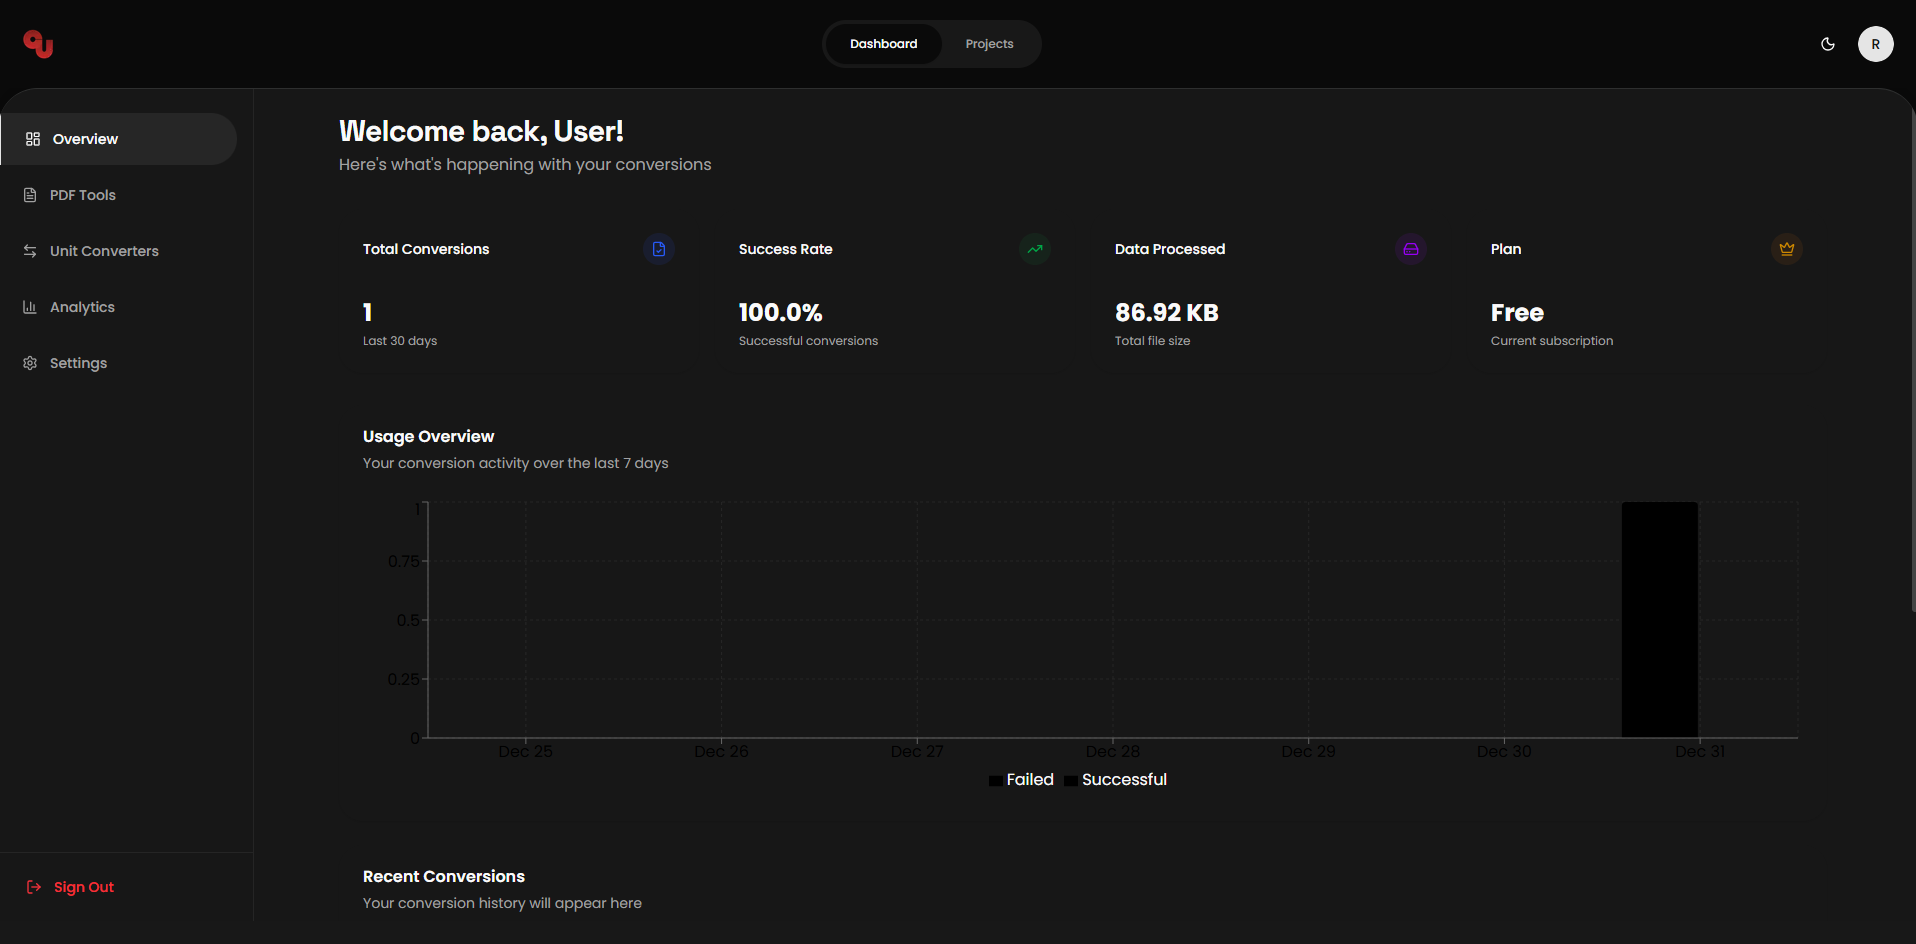
Task: Click the Sign Out link
Action: click(83, 886)
